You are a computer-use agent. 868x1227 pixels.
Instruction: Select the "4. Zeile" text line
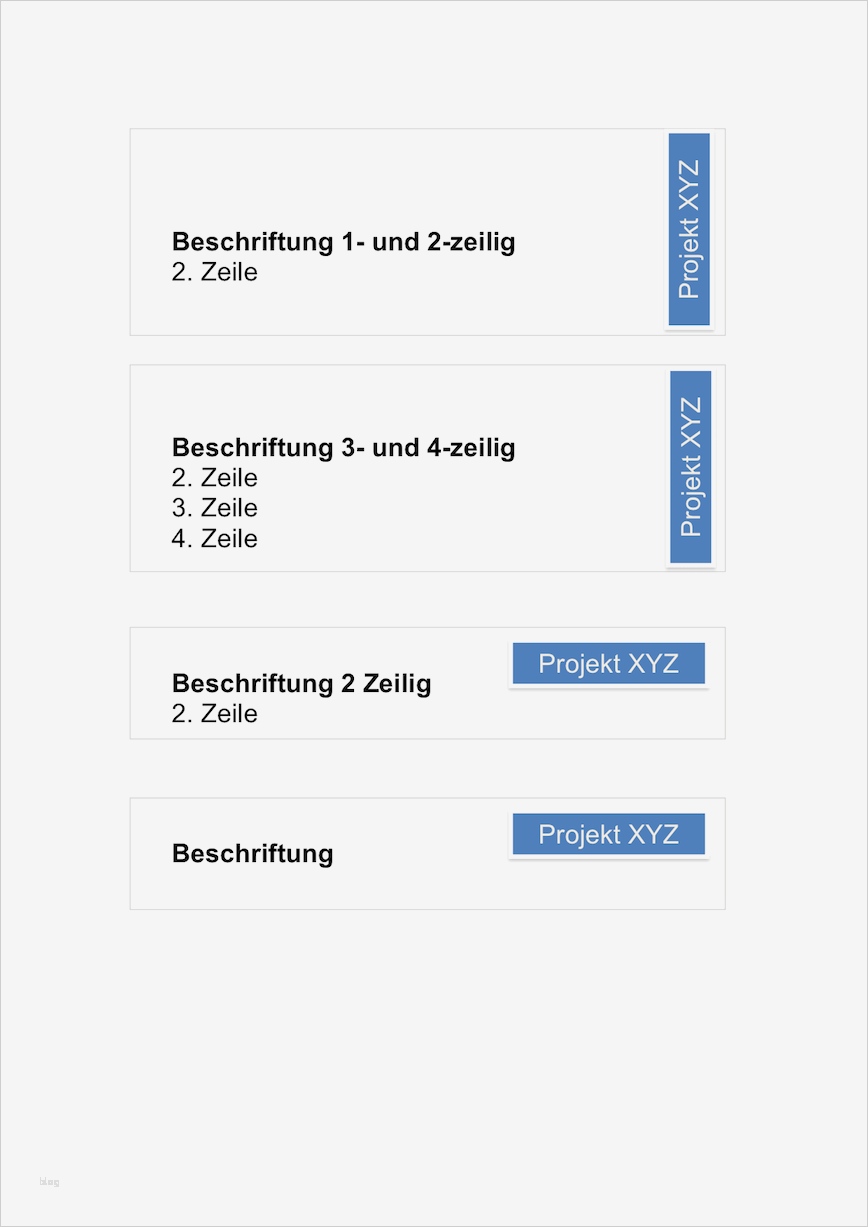215,539
